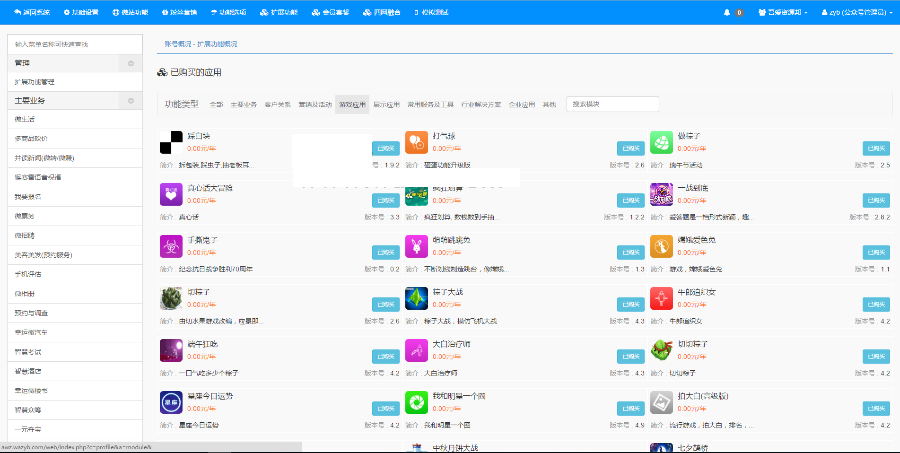Viewport: 900px width, 453px height.
Task: Open the zyb account dropdown
Action: 858,12
